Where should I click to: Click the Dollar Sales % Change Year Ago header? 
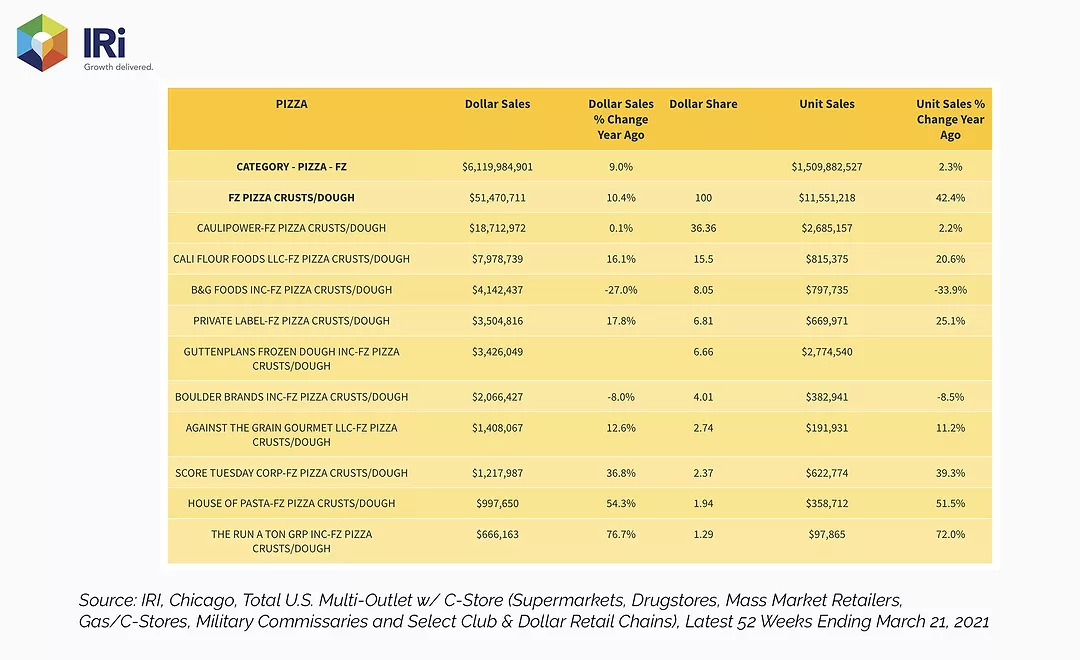coord(621,119)
